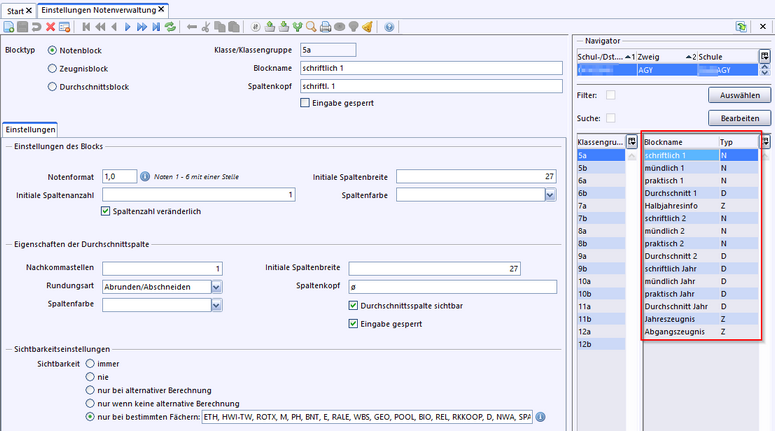The width and height of the screenshot is (775, 431).
Task: Select Halbjahresinfo in Blockname list
Action: (x=672, y=205)
